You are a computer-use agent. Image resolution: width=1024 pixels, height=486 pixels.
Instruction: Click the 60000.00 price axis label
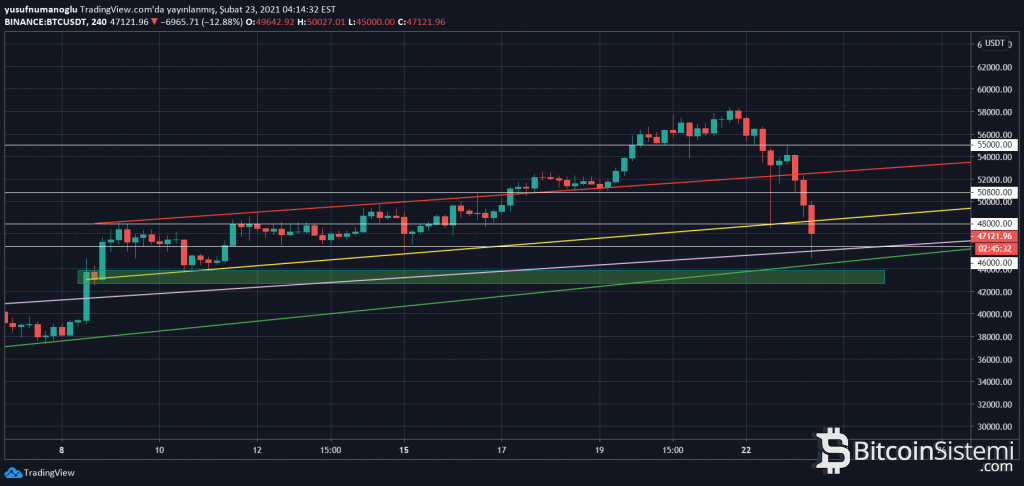pyautogui.click(x=995, y=89)
